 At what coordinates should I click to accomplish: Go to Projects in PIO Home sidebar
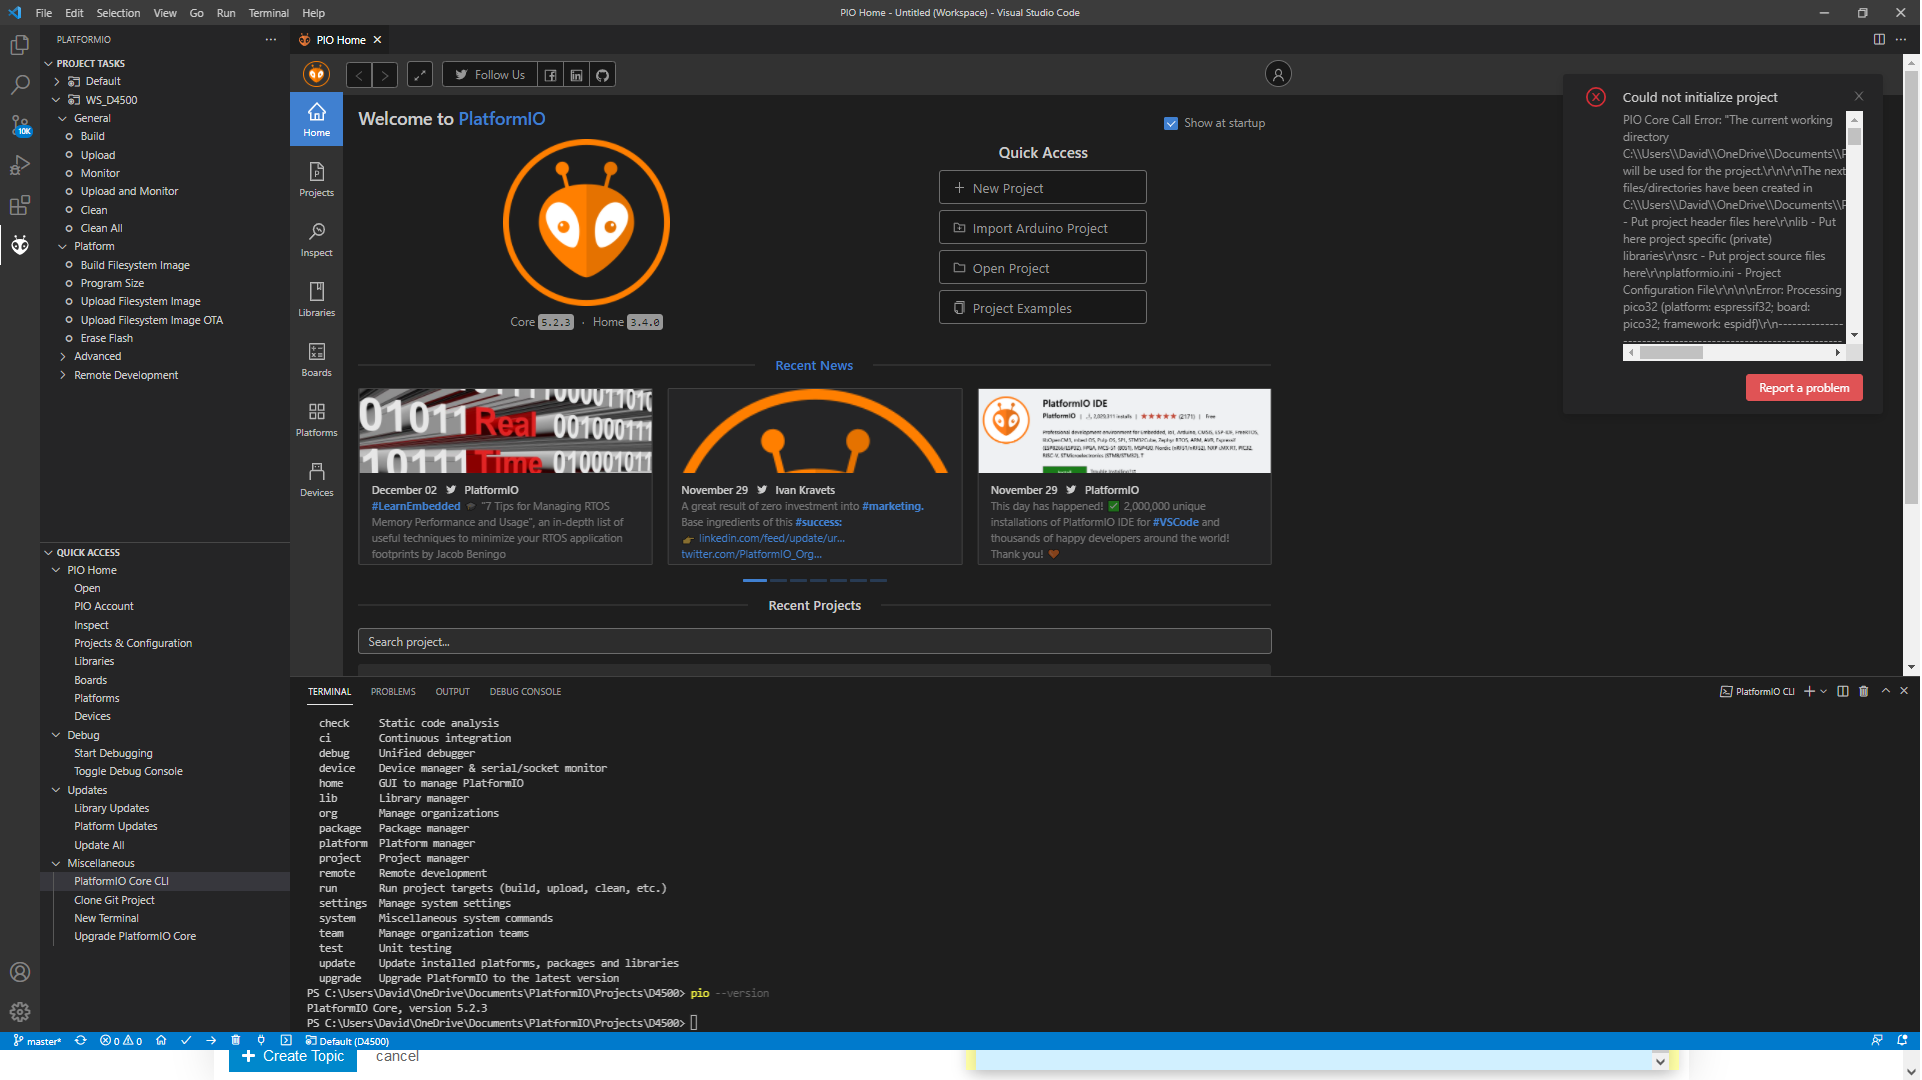click(317, 180)
